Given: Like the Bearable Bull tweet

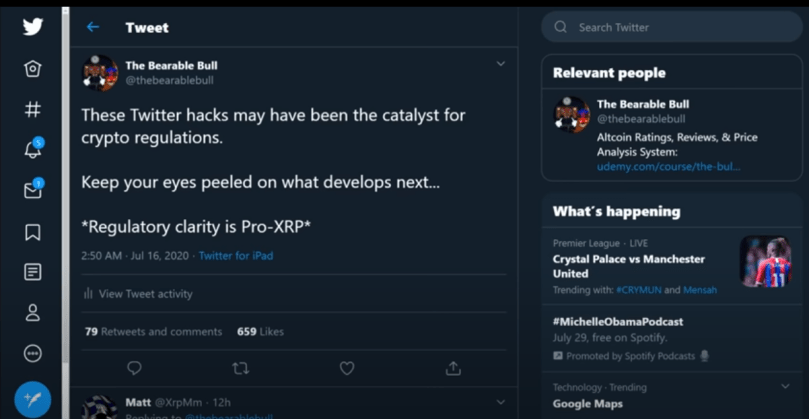Looking at the screenshot, I should 347,368.
